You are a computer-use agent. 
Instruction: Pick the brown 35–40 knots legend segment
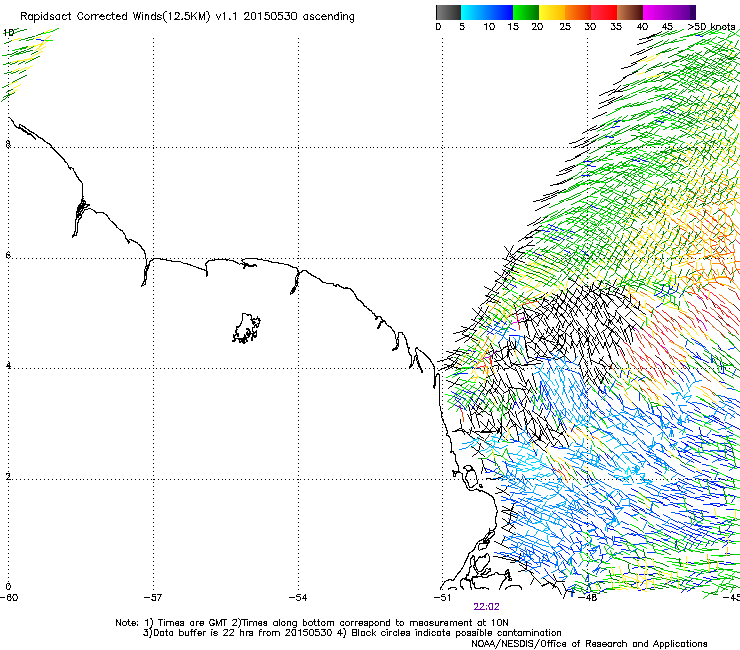[630, 12]
